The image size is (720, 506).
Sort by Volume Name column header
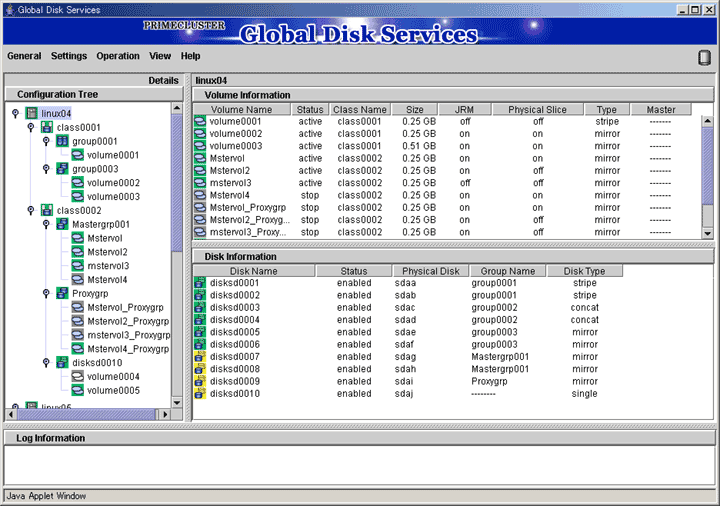[242, 109]
